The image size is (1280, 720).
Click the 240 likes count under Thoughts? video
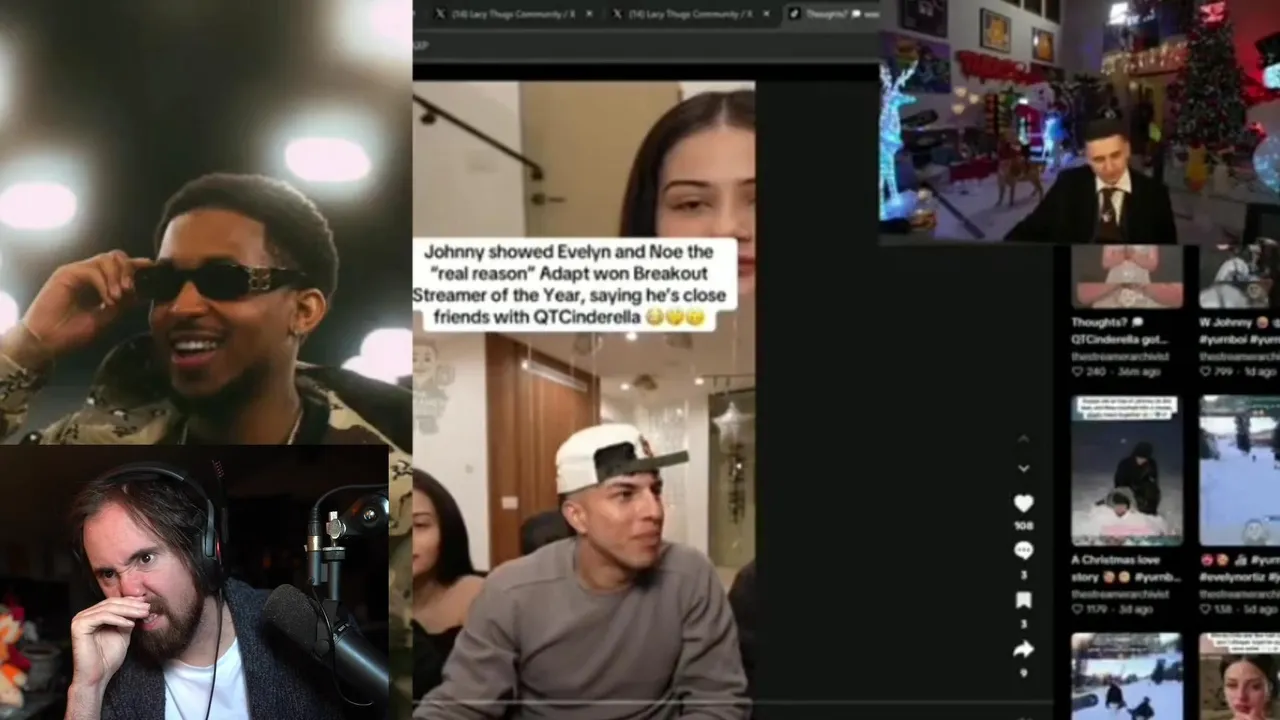[1096, 371]
